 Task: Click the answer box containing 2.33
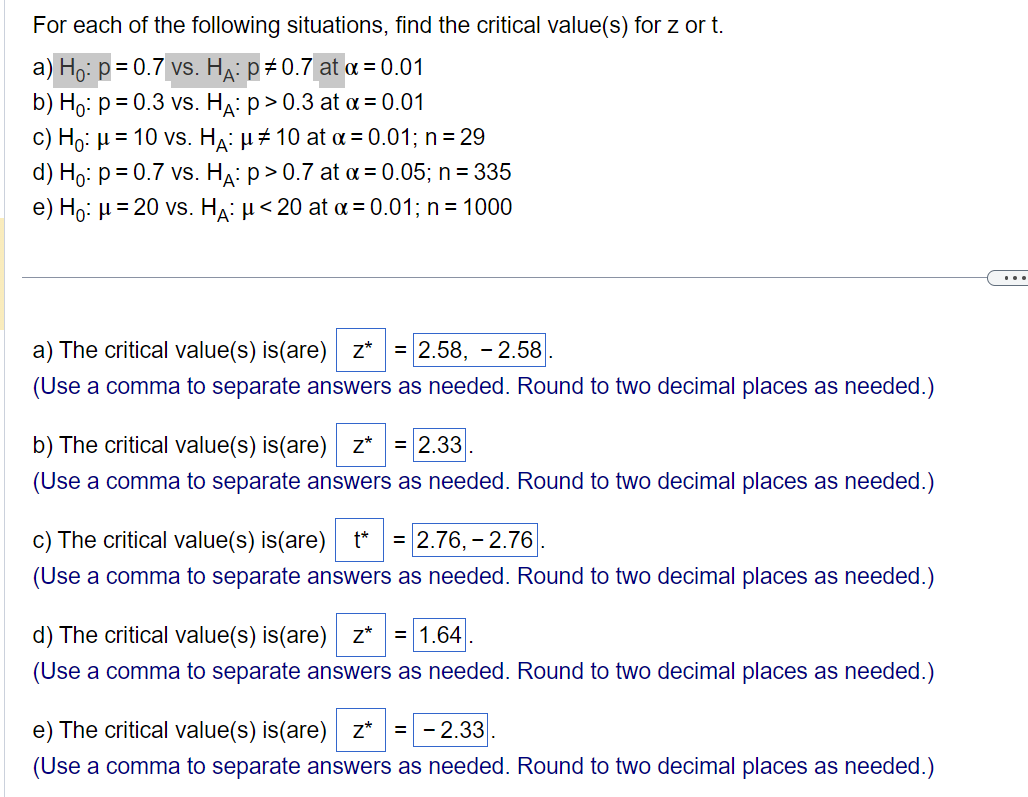437,444
